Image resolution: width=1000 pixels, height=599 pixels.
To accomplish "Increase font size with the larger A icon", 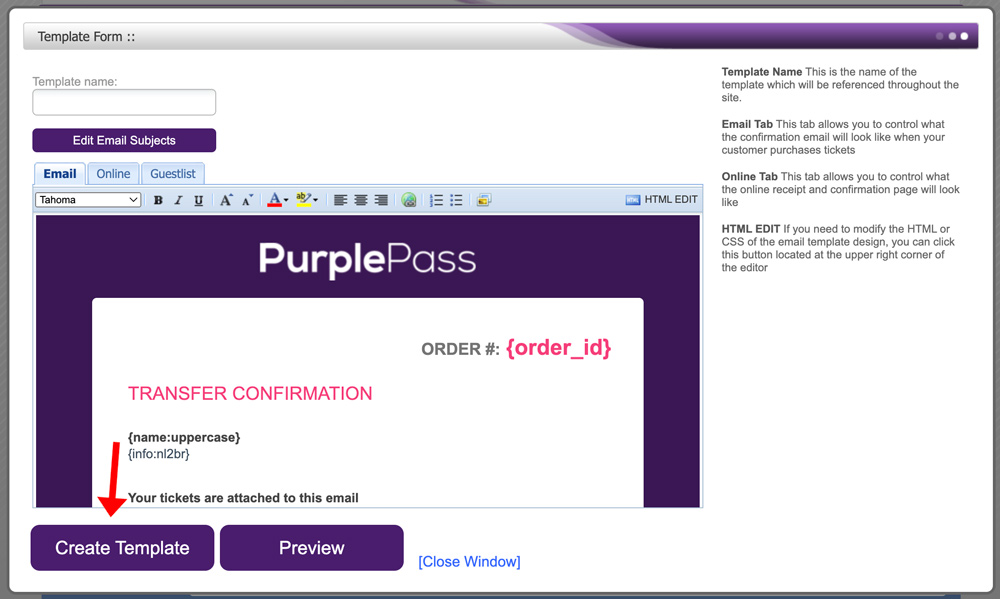I will point(226,200).
